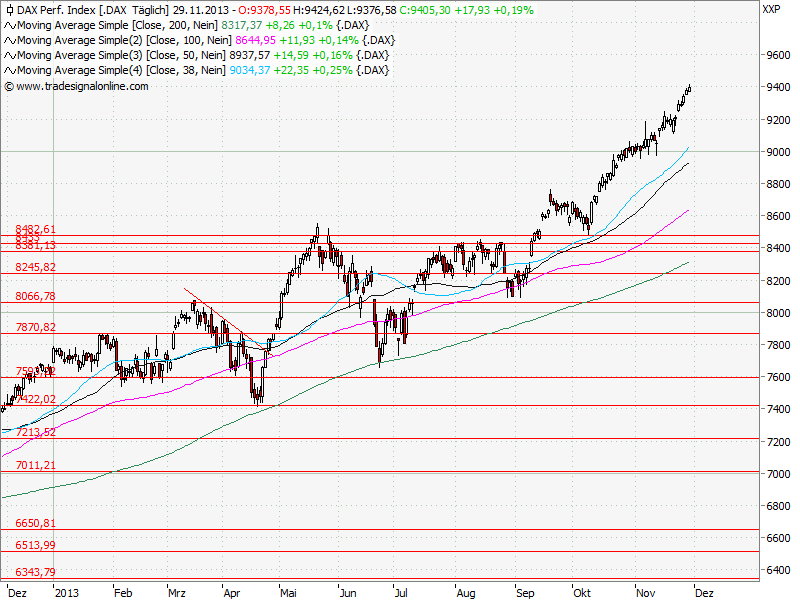Open the www.tradesignalonline.com link
This screenshot has width=800, height=600.
(80, 86)
